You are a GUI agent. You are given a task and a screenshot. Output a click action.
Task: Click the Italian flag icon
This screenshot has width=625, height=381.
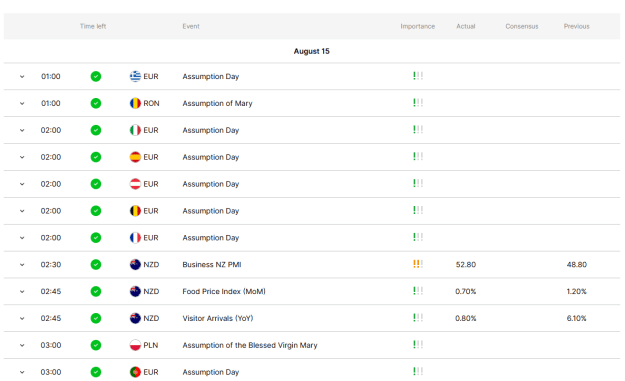click(135, 130)
